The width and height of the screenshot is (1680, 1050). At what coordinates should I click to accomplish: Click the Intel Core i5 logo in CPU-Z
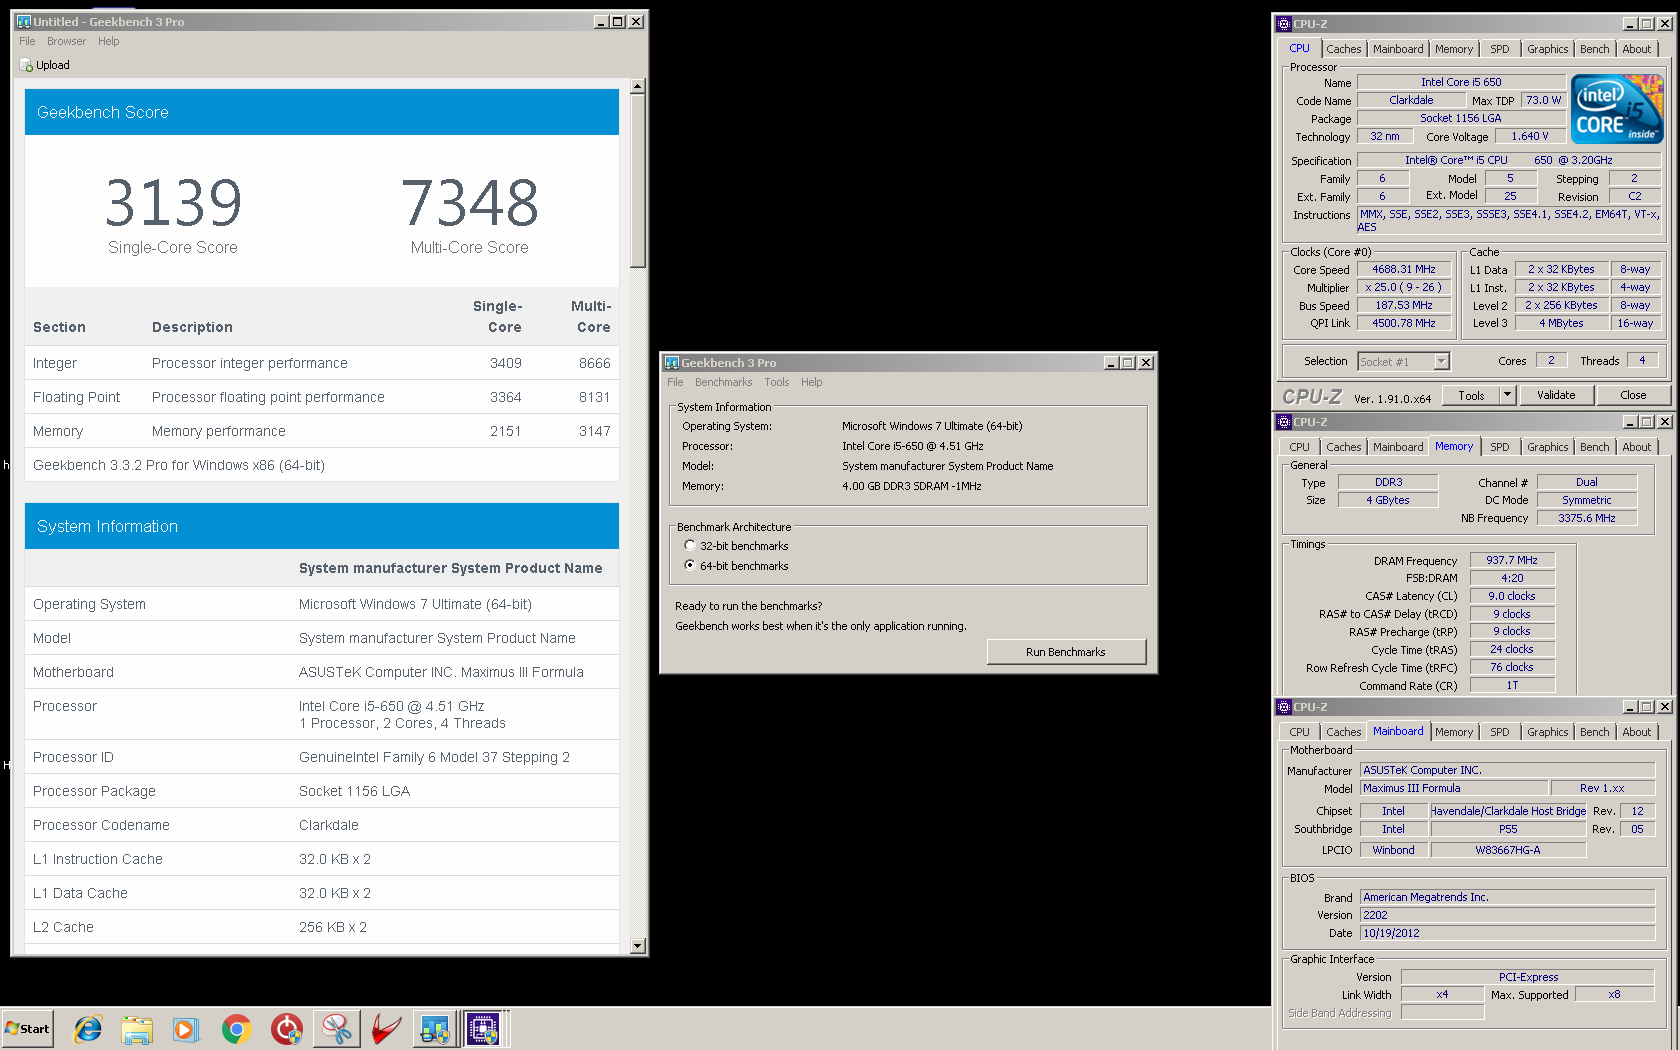pyautogui.click(x=1617, y=109)
